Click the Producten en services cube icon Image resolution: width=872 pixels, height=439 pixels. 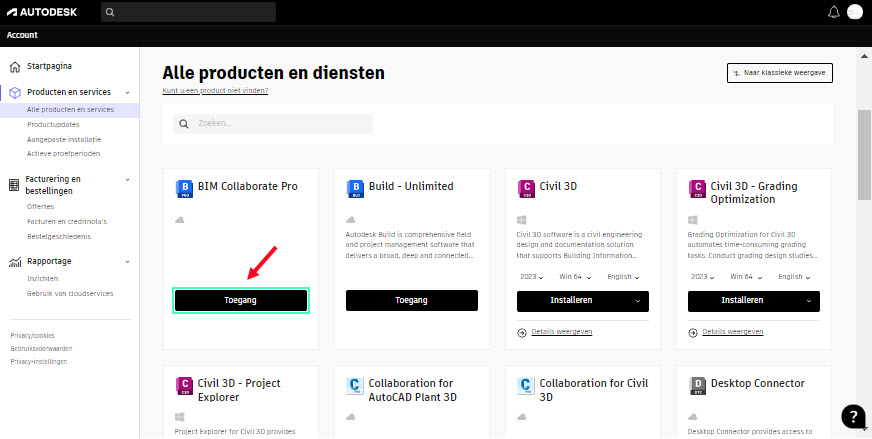[x=15, y=92]
